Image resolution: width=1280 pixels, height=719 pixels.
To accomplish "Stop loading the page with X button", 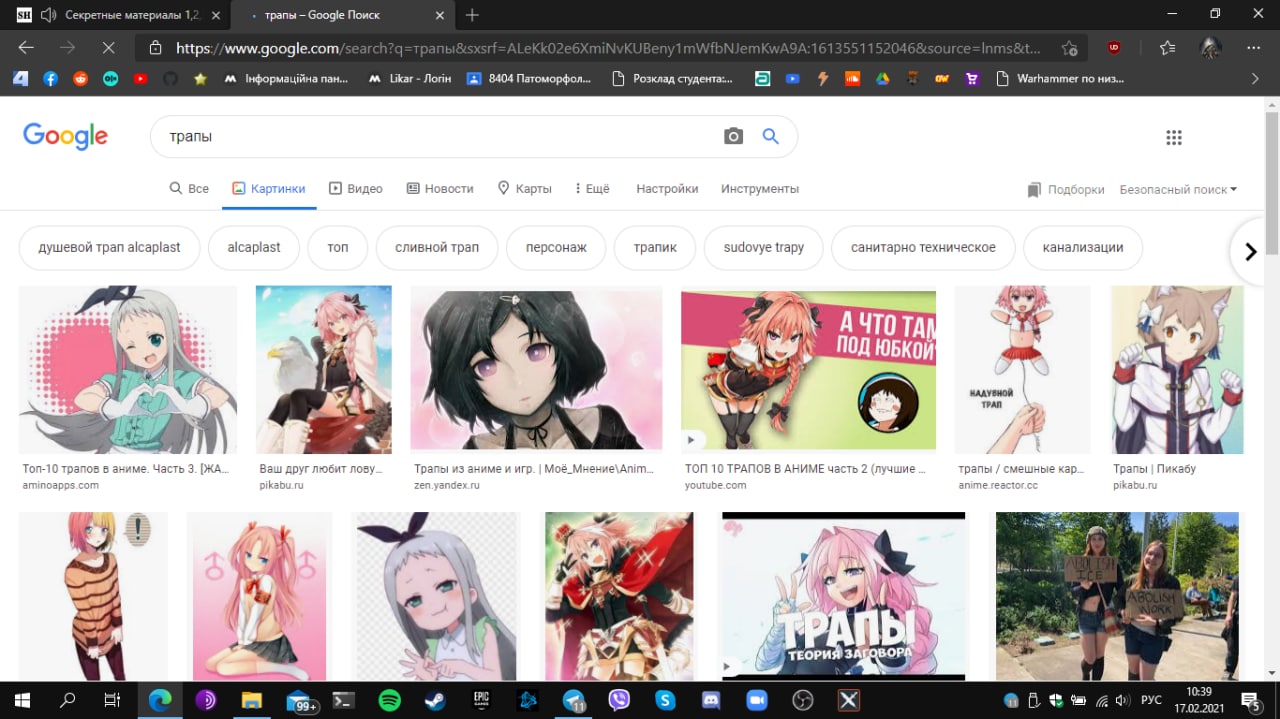I will 108,47.
